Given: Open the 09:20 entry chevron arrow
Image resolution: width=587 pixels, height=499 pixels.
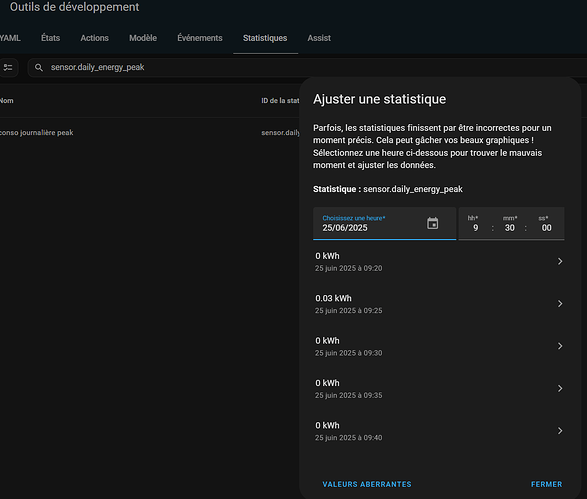Looking at the screenshot, I should click(x=560, y=261).
